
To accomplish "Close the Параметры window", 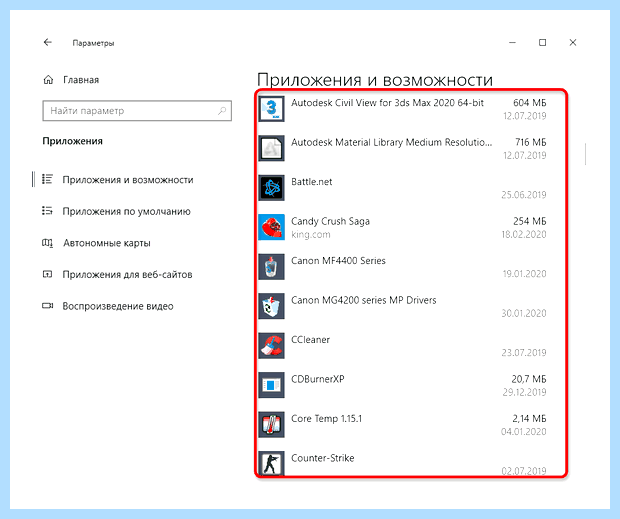I will [573, 43].
